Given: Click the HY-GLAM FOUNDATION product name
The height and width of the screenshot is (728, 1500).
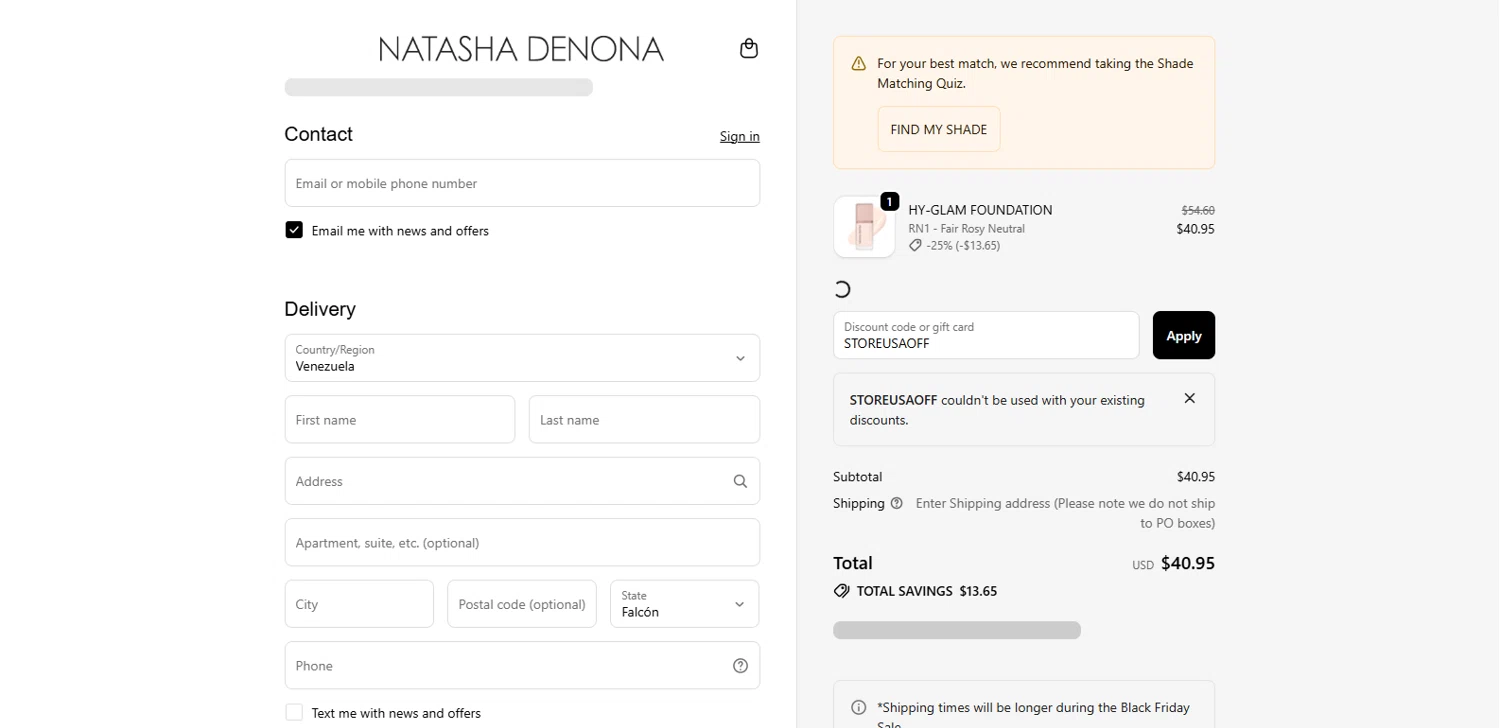Looking at the screenshot, I should pyautogui.click(x=980, y=210).
